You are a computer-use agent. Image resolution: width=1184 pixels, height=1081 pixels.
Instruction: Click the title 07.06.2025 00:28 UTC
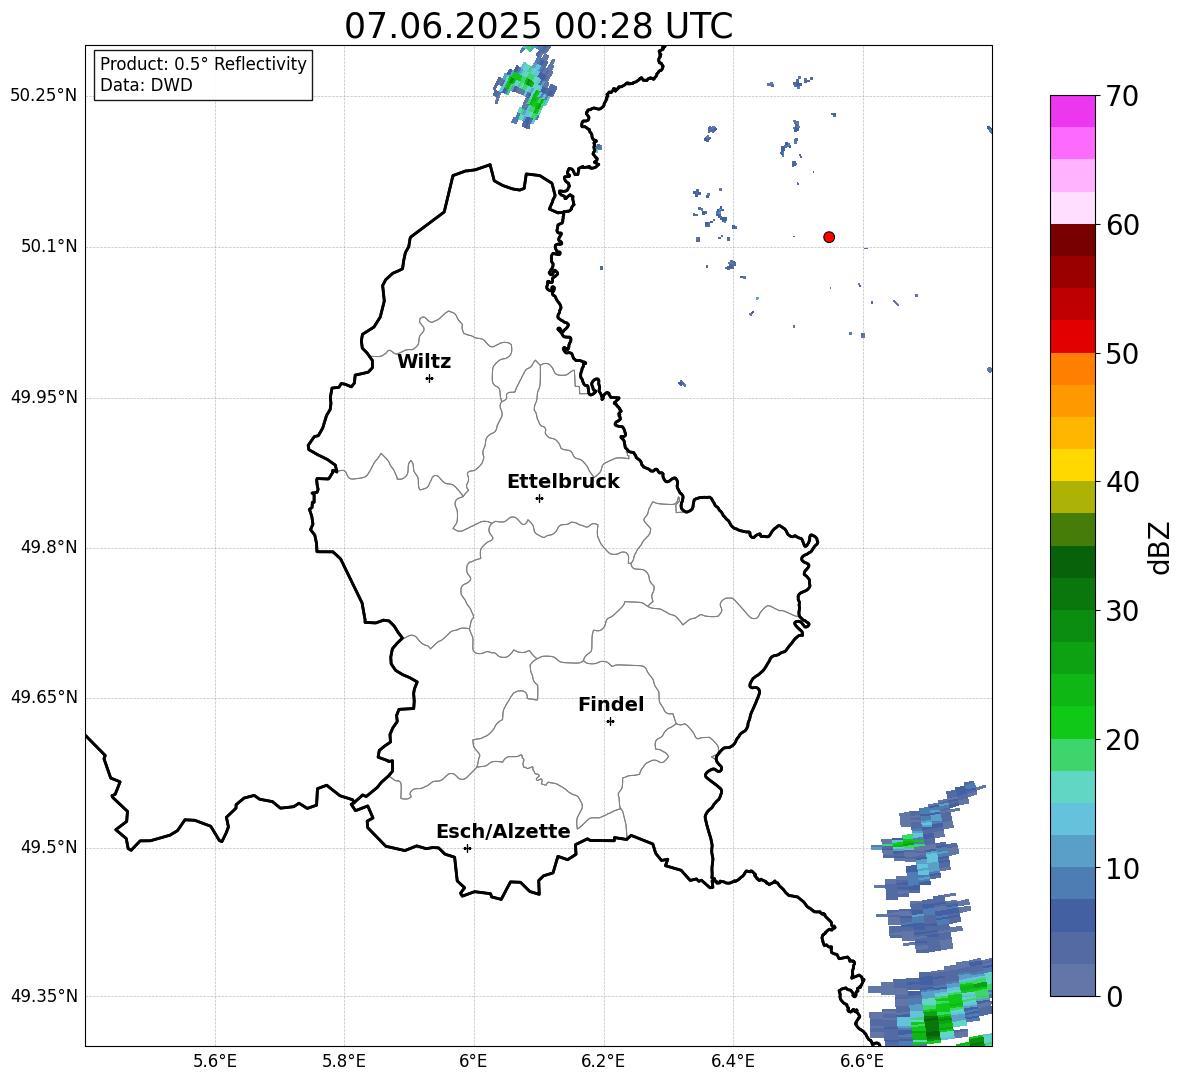point(538,26)
